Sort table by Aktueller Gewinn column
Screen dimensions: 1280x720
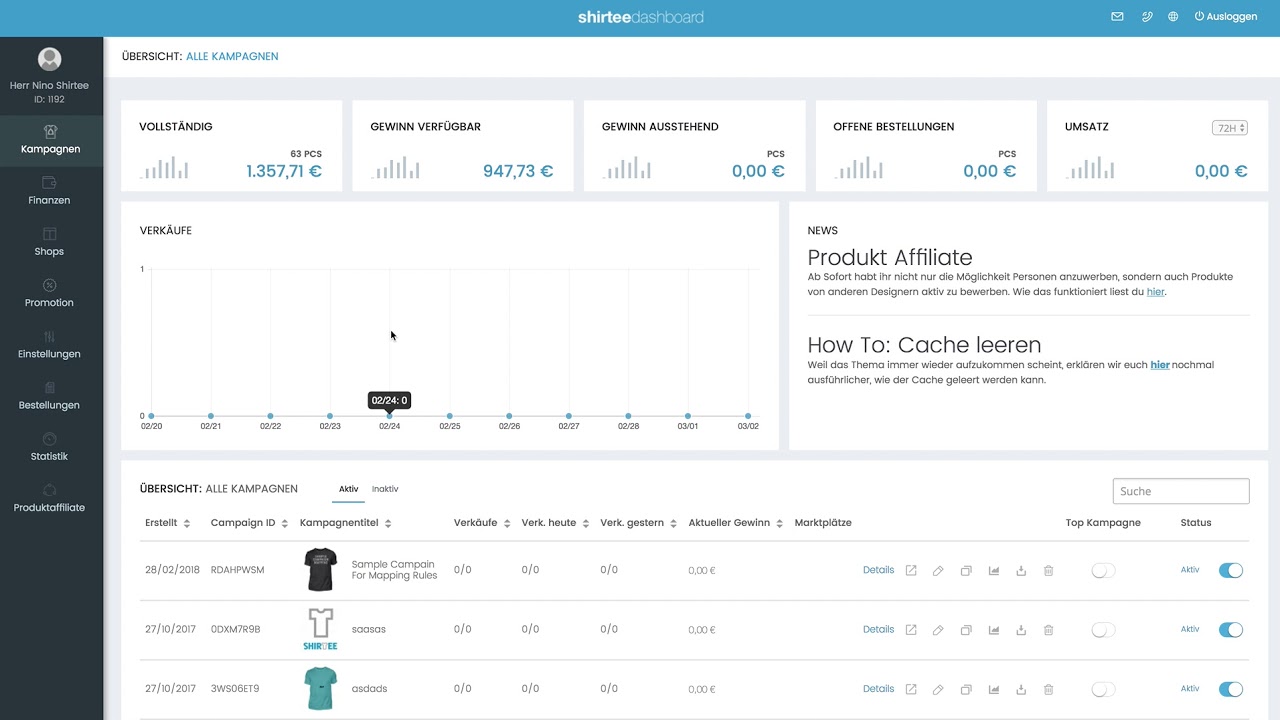pyautogui.click(x=736, y=523)
